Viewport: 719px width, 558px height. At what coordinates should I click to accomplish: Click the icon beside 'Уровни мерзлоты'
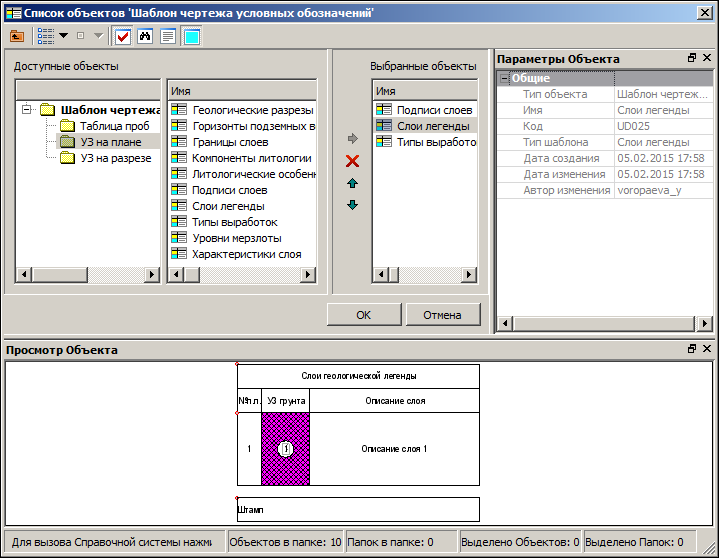click(179, 238)
